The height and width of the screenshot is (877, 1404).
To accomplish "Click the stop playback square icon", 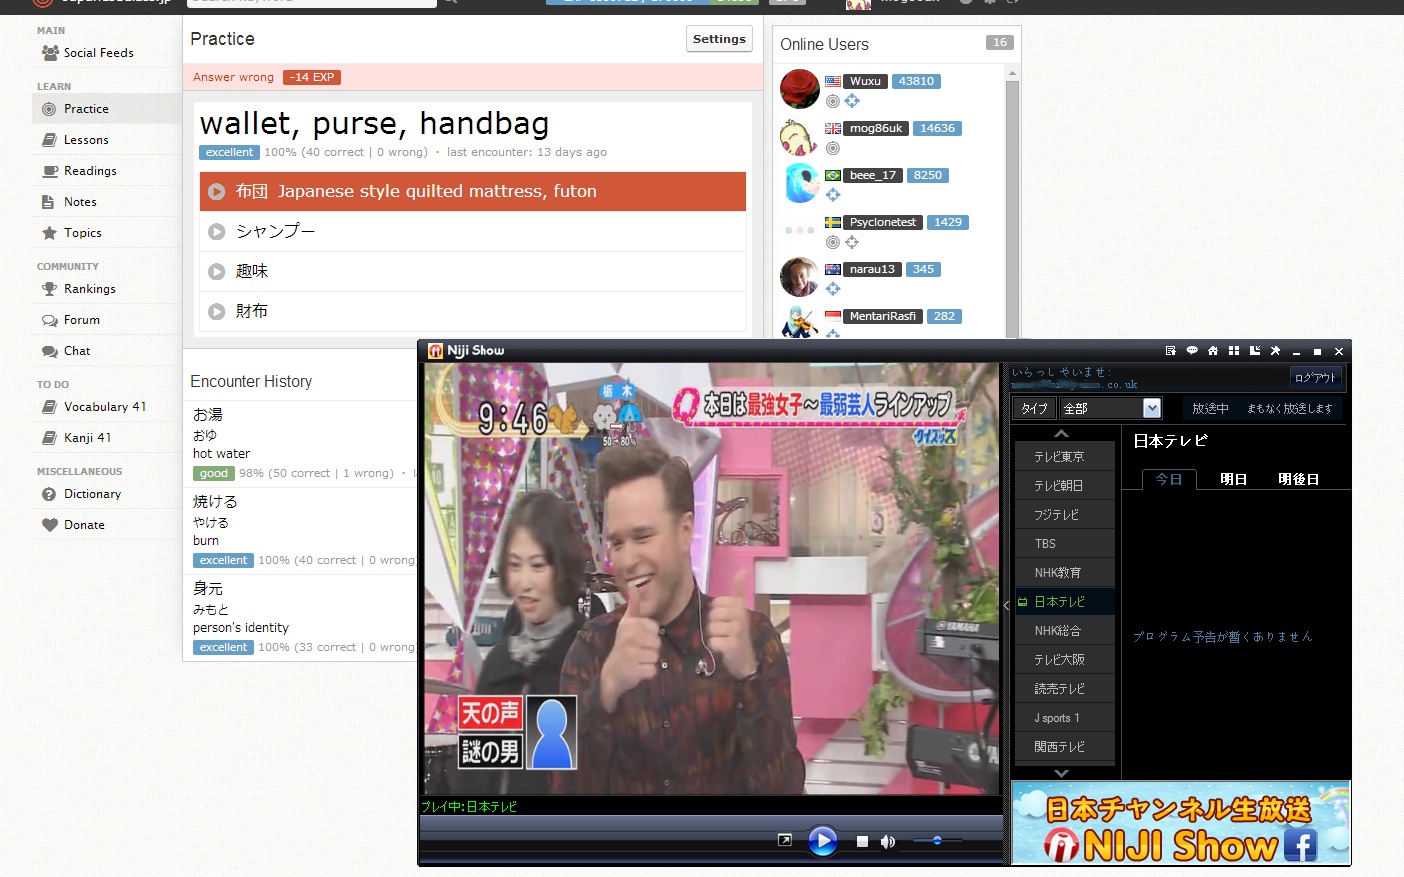I will pos(862,842).
